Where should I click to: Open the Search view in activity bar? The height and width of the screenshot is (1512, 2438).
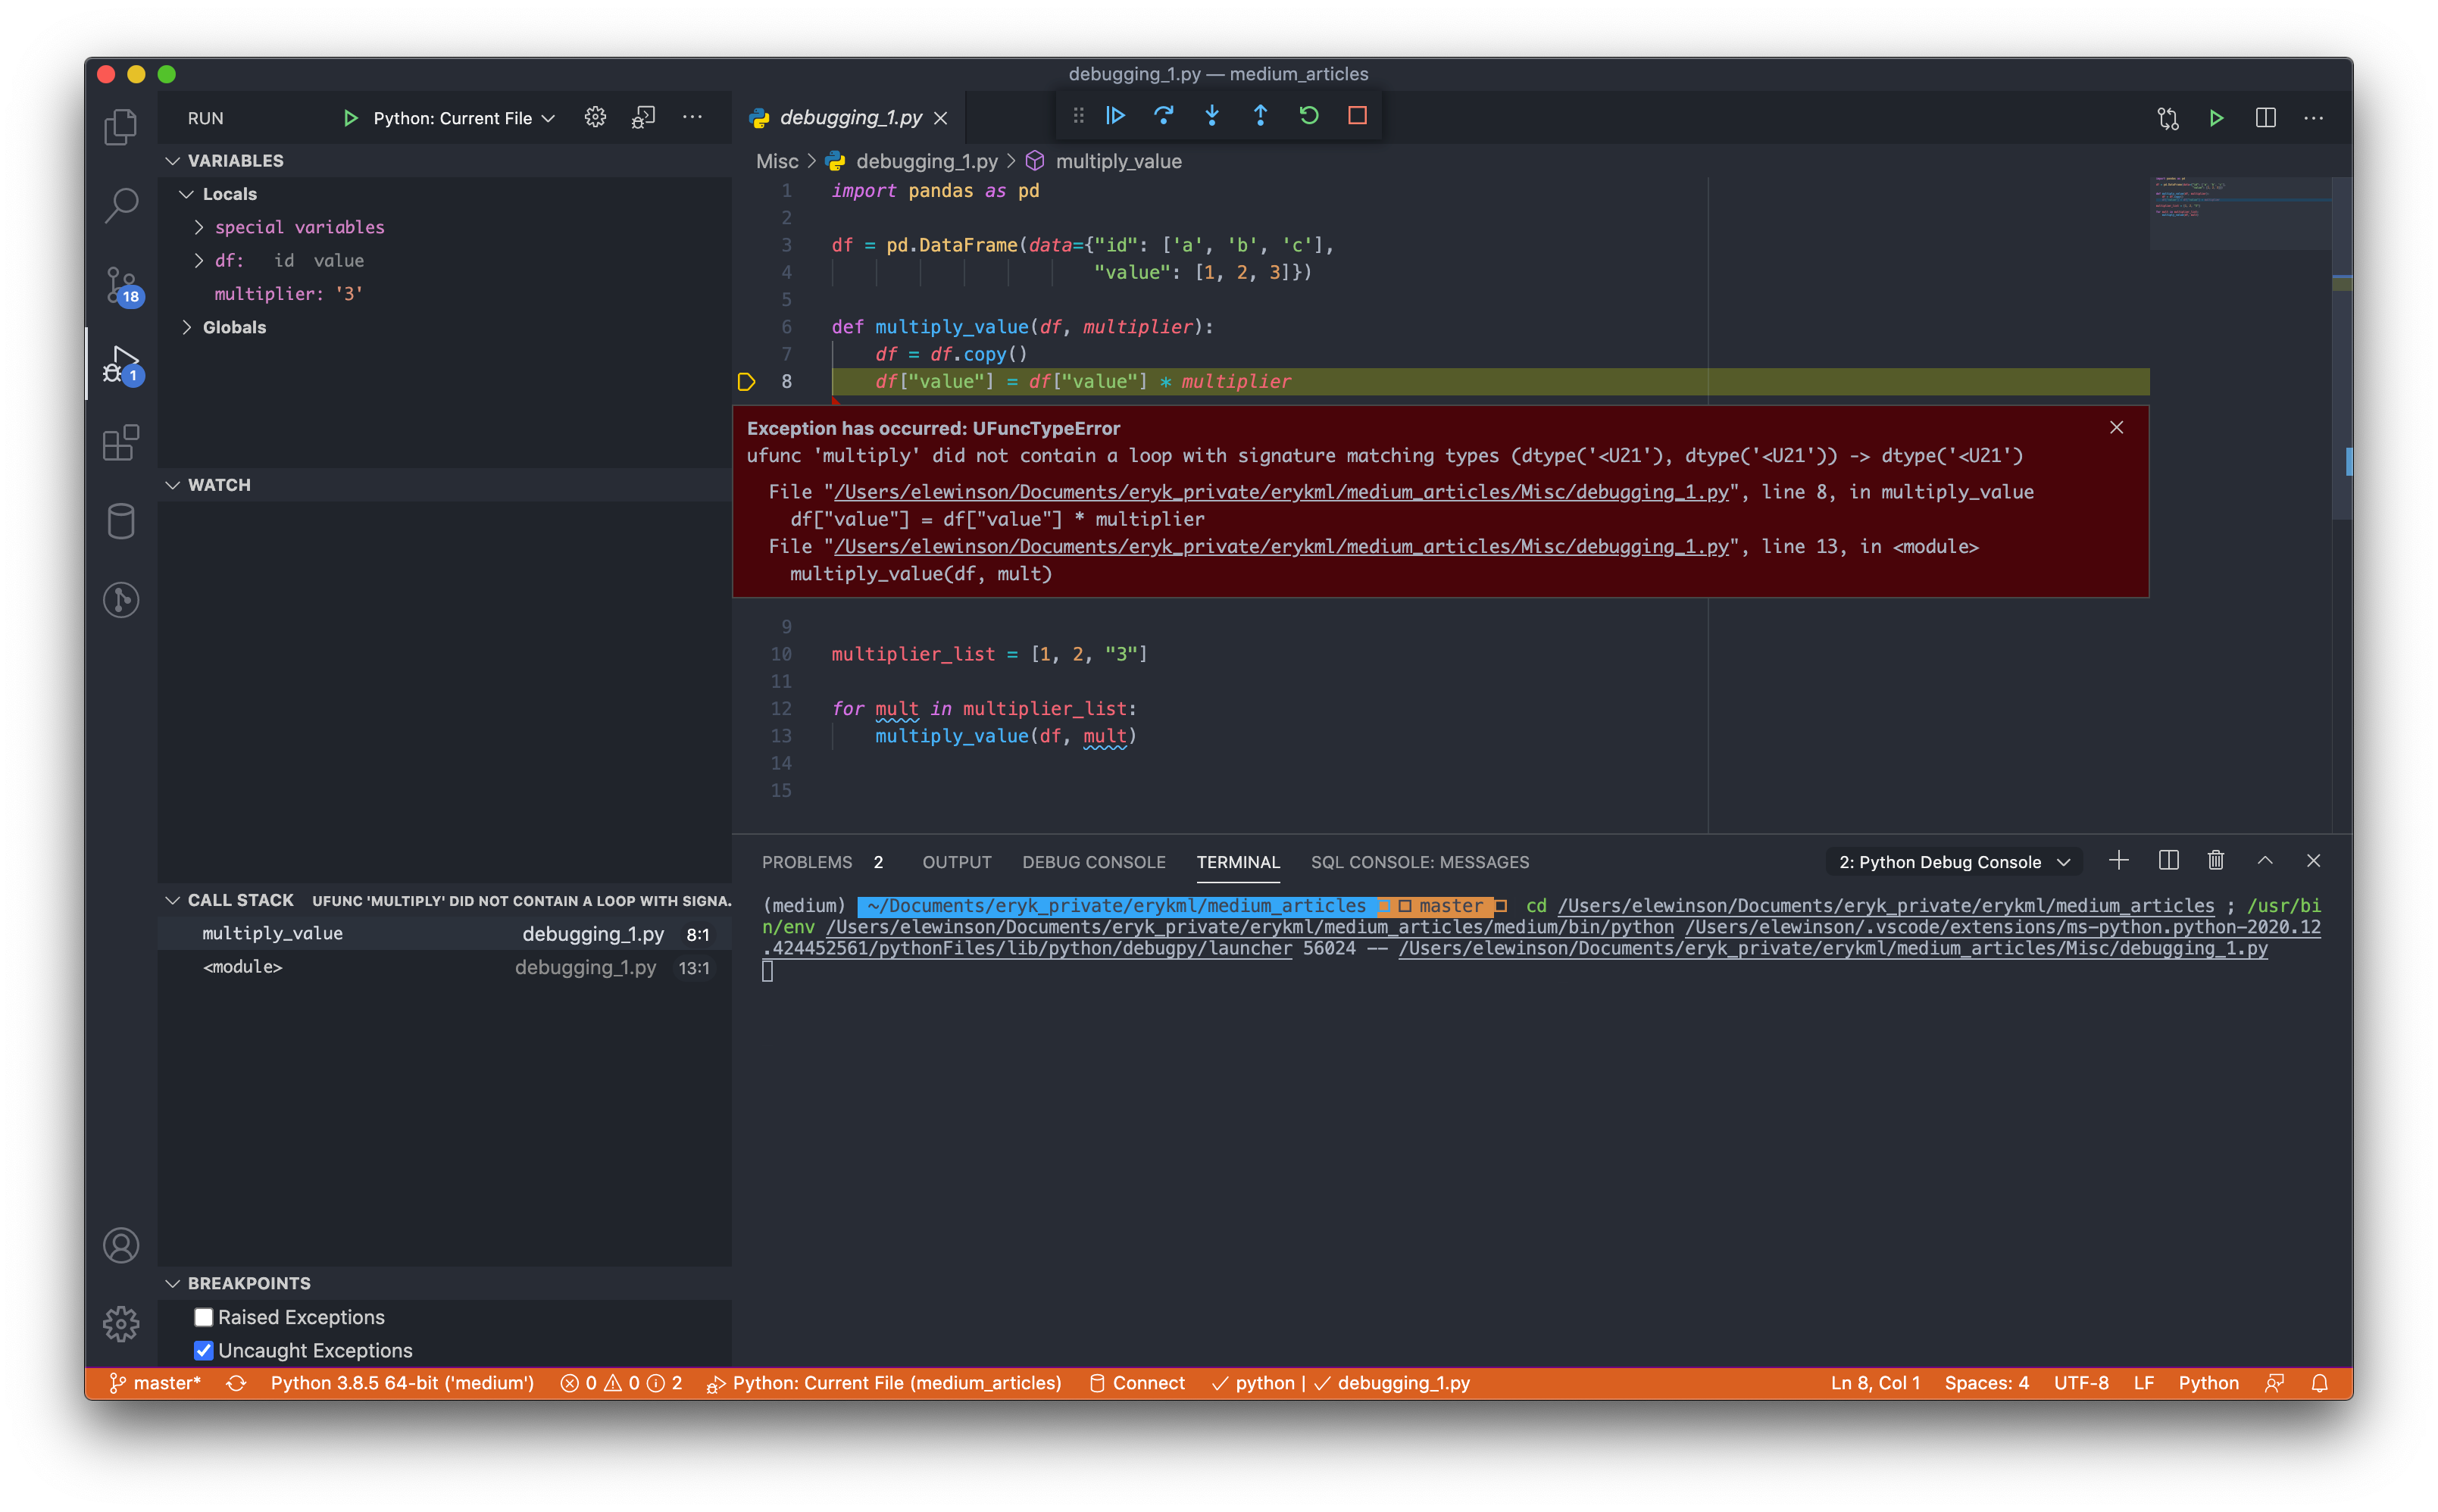(x=121, y=205)
